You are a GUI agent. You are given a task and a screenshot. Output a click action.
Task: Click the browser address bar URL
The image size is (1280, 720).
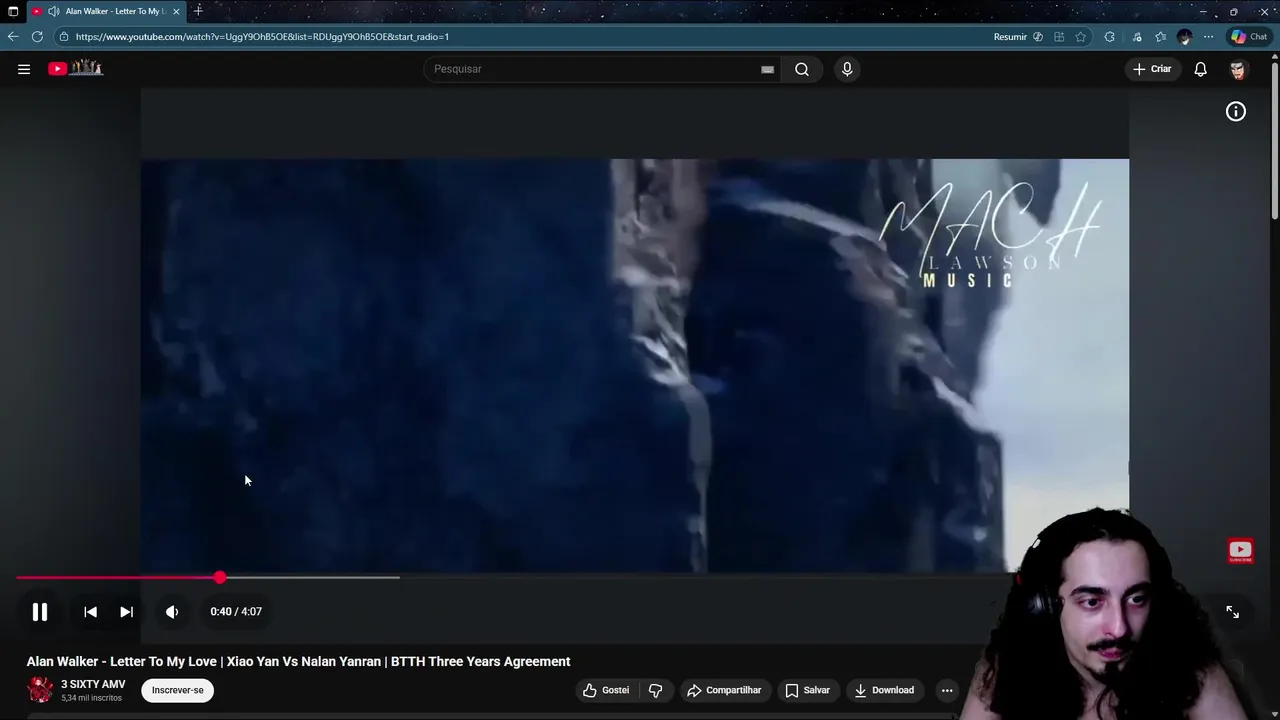coord(262,37)
